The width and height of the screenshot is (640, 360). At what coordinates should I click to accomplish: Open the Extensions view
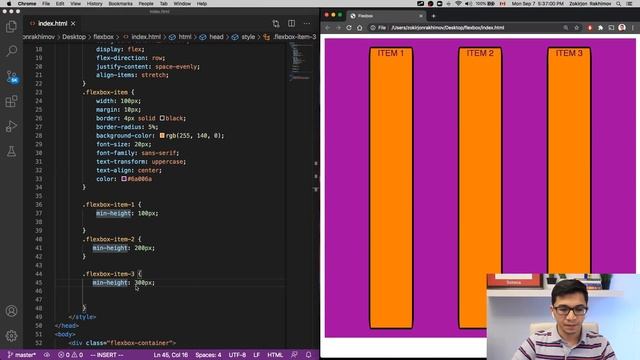(x=11, y=101)
